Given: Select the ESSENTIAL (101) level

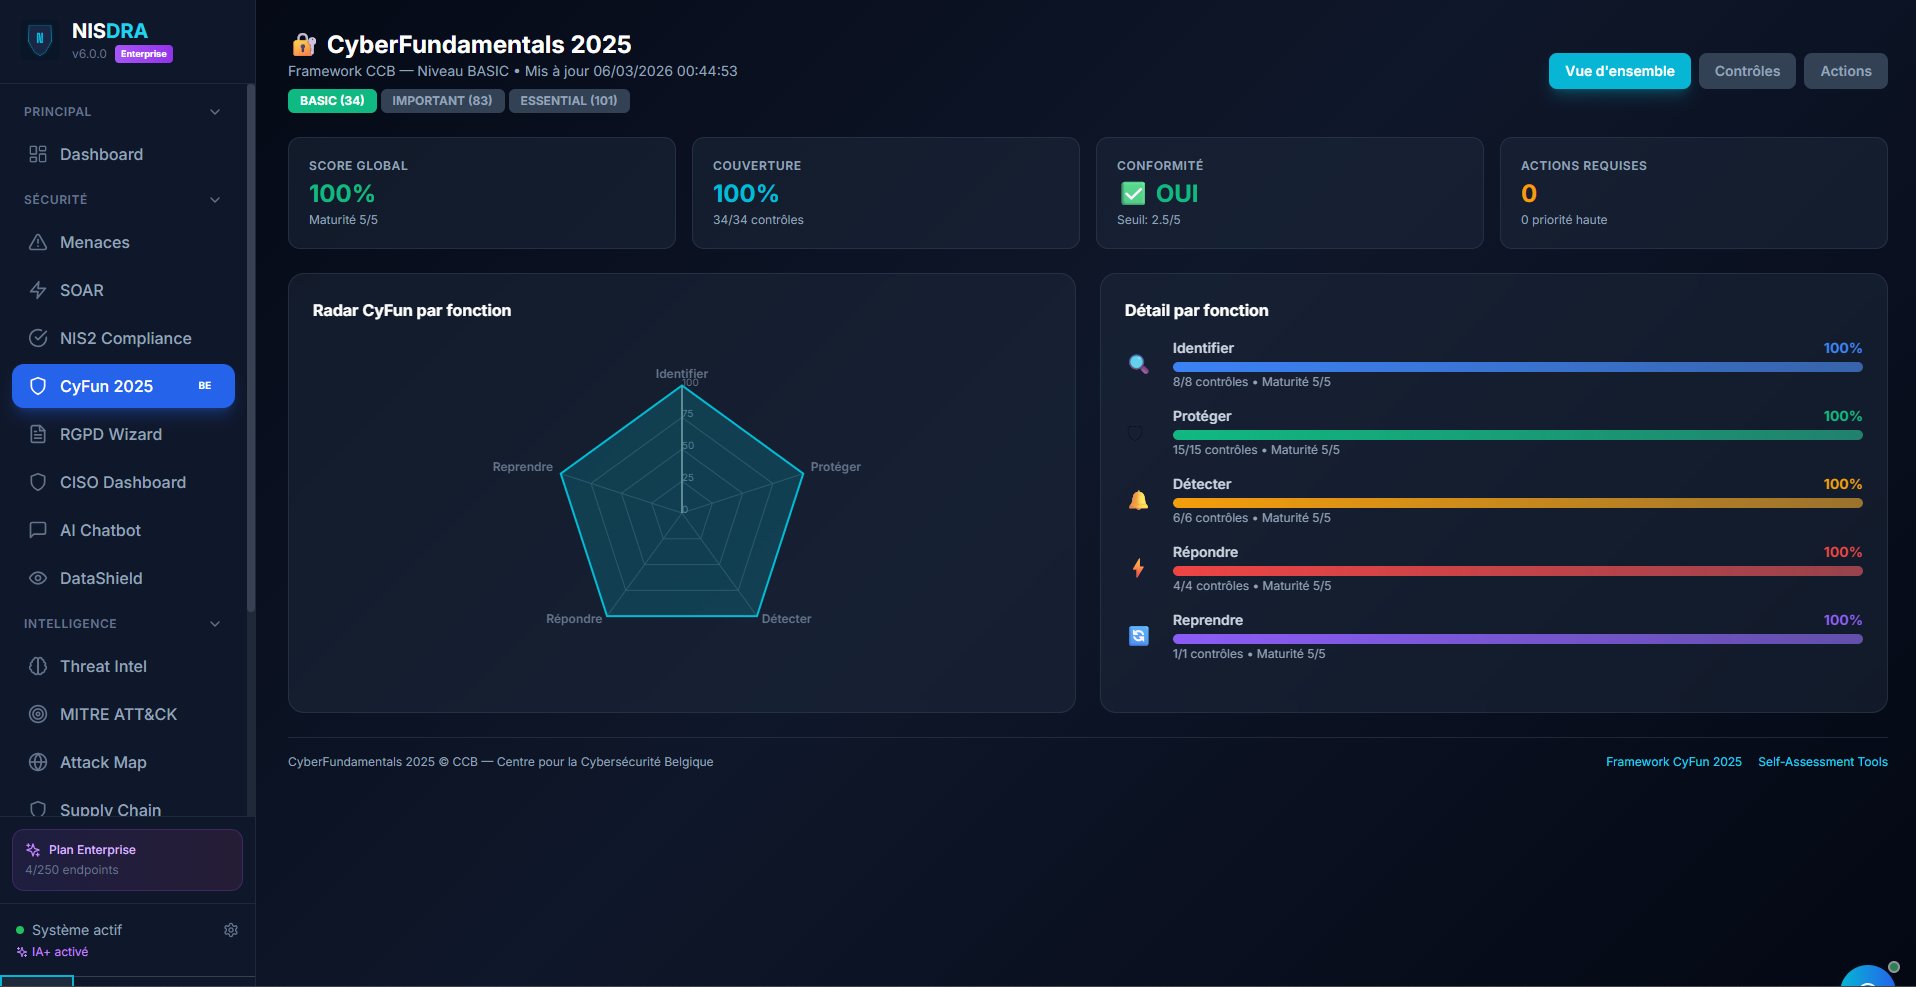Looking at the screenshot, I should 569,101.
